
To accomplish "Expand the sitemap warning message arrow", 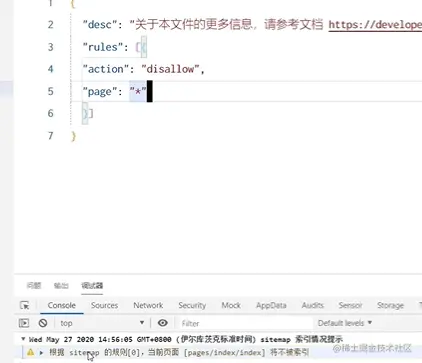I will (x=41, y=352).
